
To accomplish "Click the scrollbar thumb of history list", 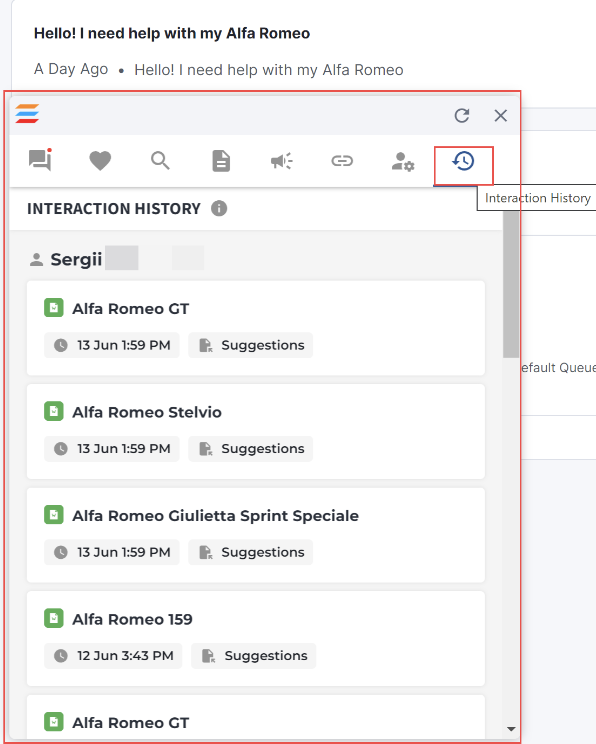I will [x=511, y=283].
